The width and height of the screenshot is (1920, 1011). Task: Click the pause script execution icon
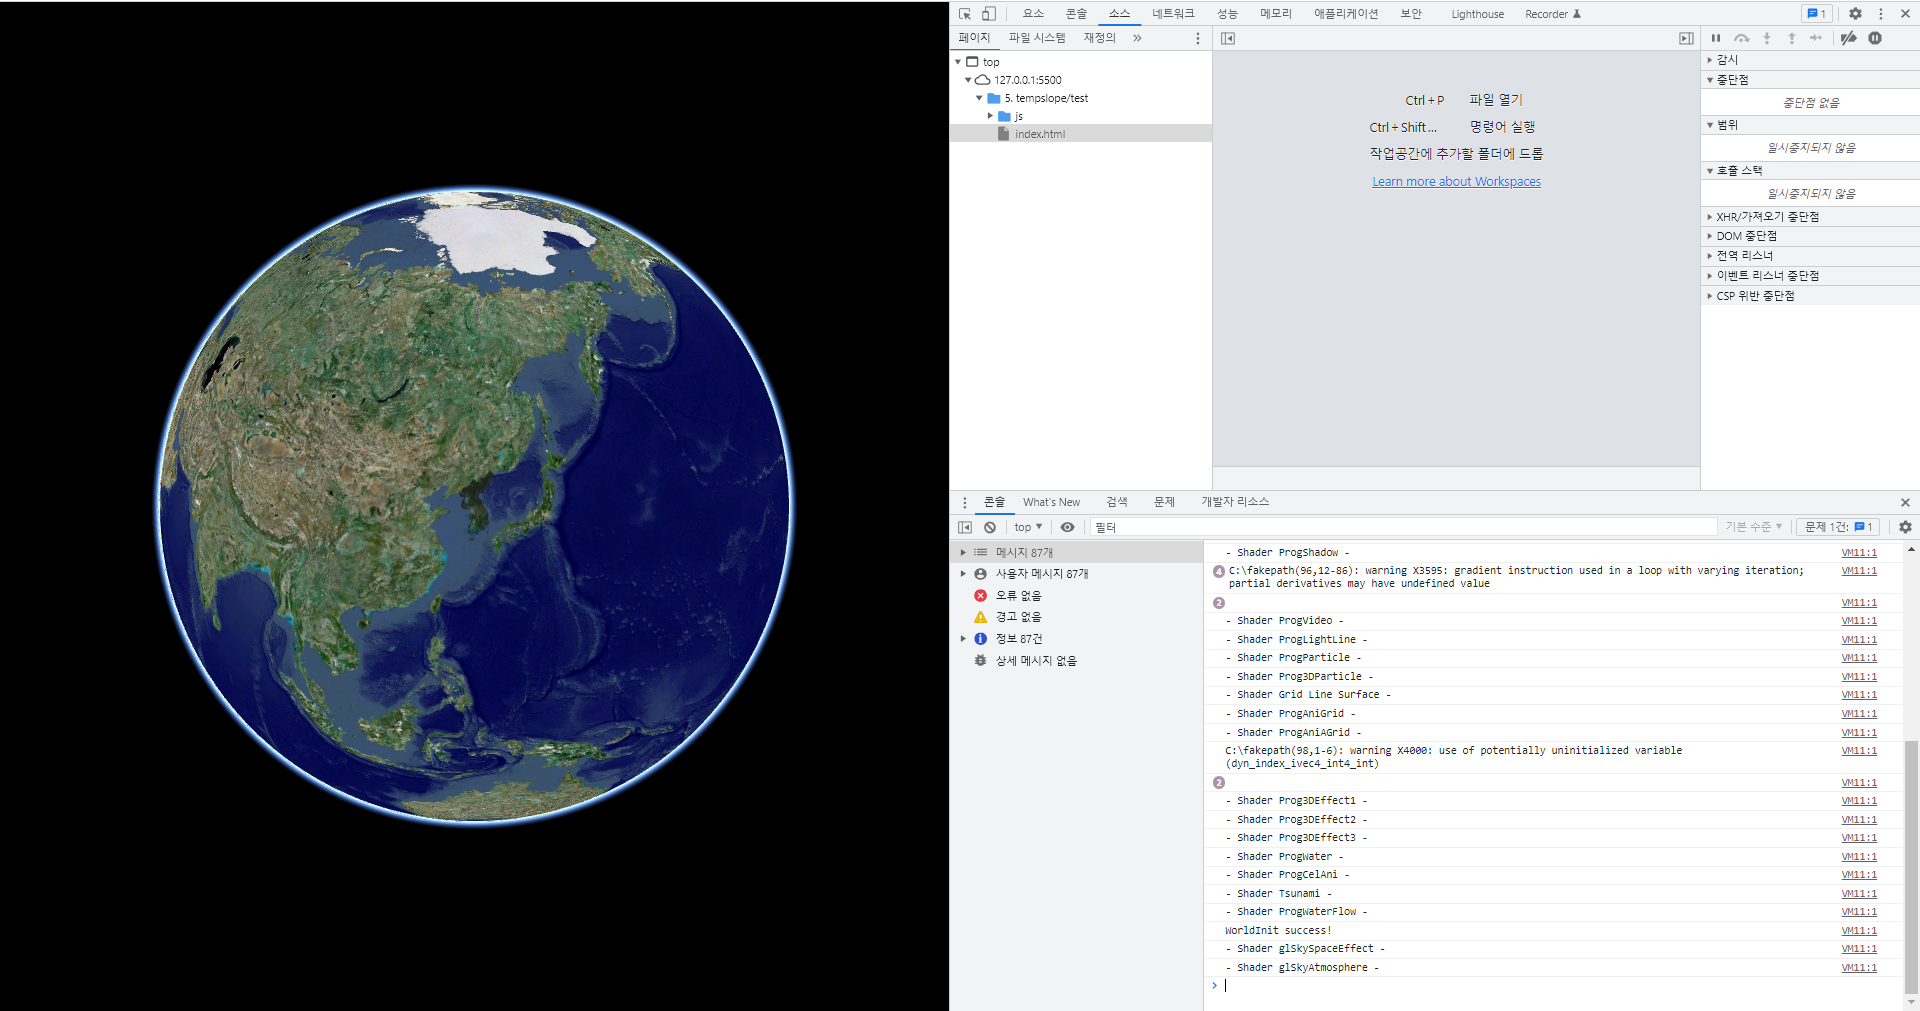click(x=1715, y=38)
